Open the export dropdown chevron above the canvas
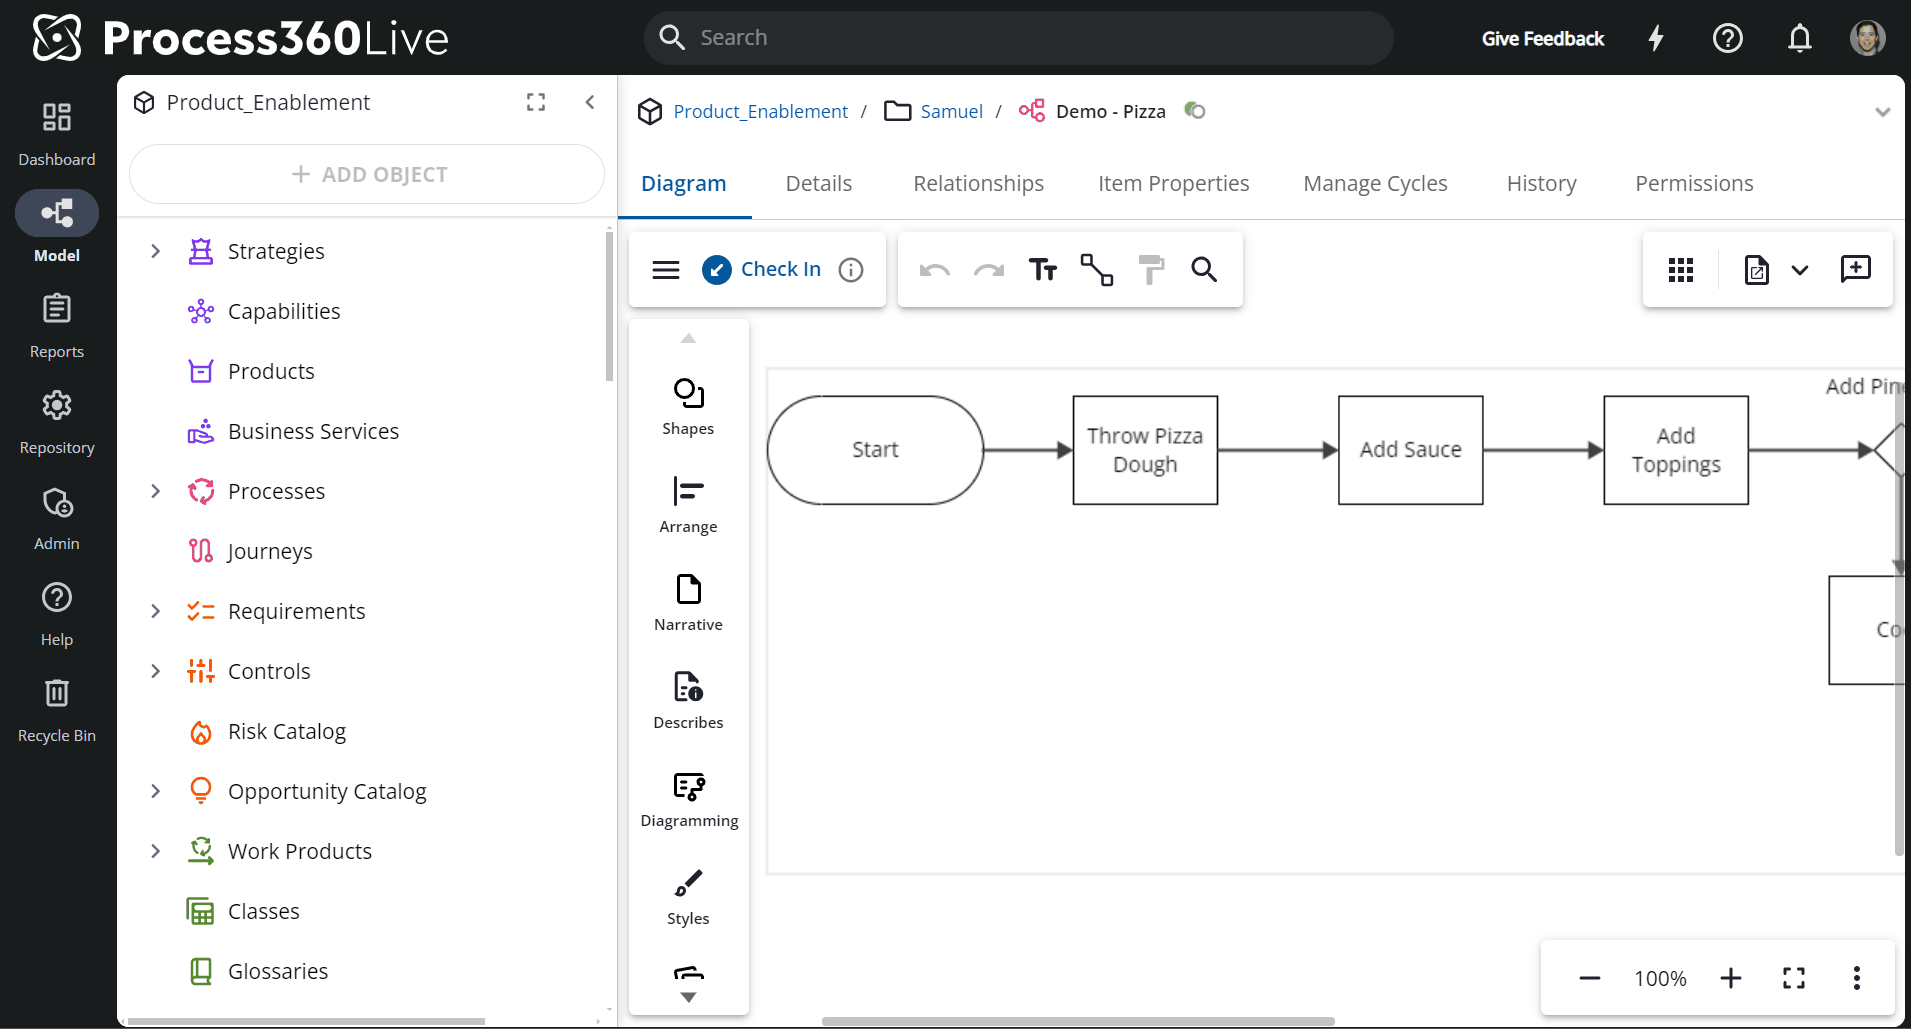Image resolution: width=1911 pixels, height=1029 pixels. (x=1800, y=269)
